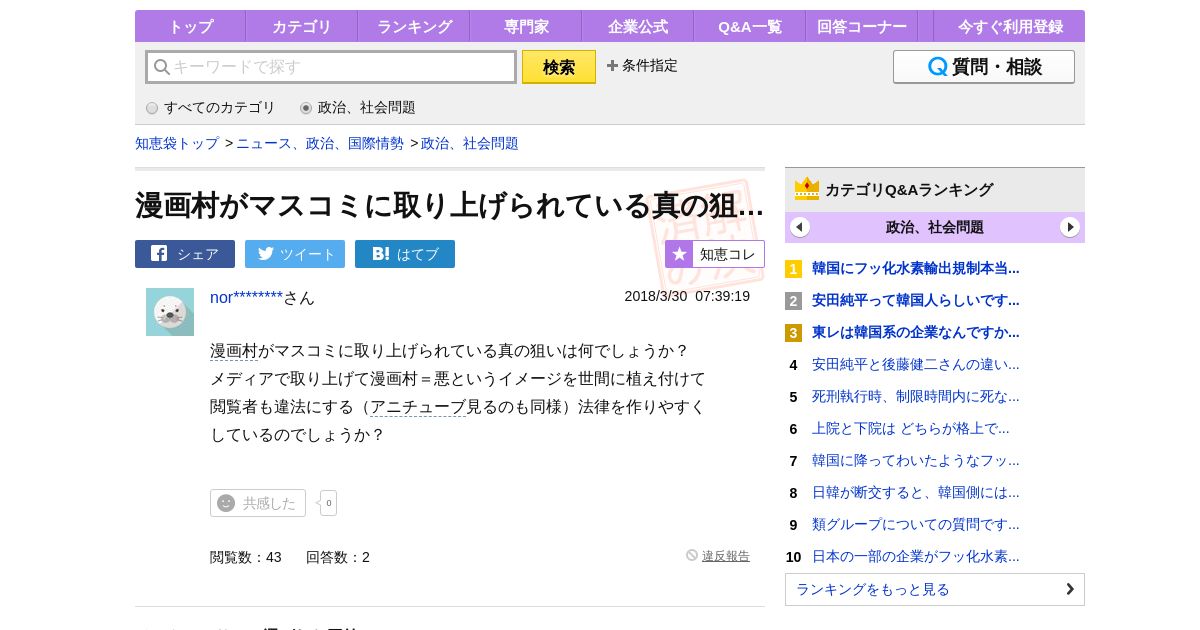1200x630 pixels.
Task: Open the 回答コーナー tab
Action: pyautogui.click(x=862, y=27)
